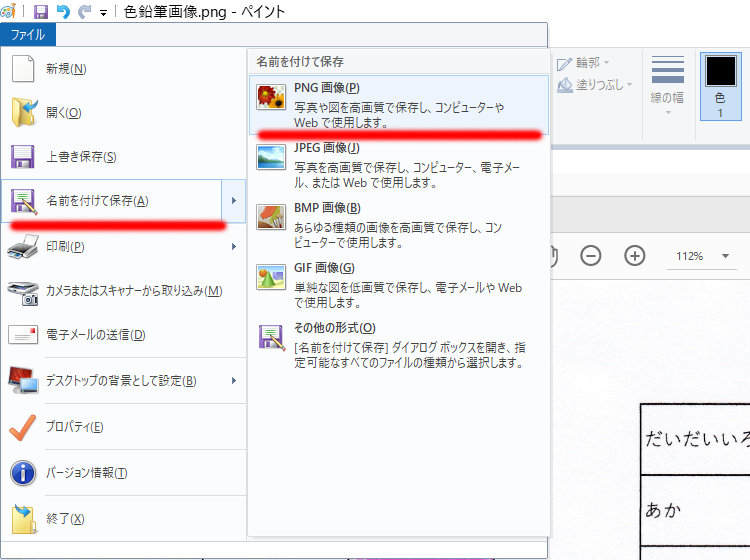This screenshot has width=750, height=560.
Task: Click the Paint application icon in title bar
Action: [8, 11]
